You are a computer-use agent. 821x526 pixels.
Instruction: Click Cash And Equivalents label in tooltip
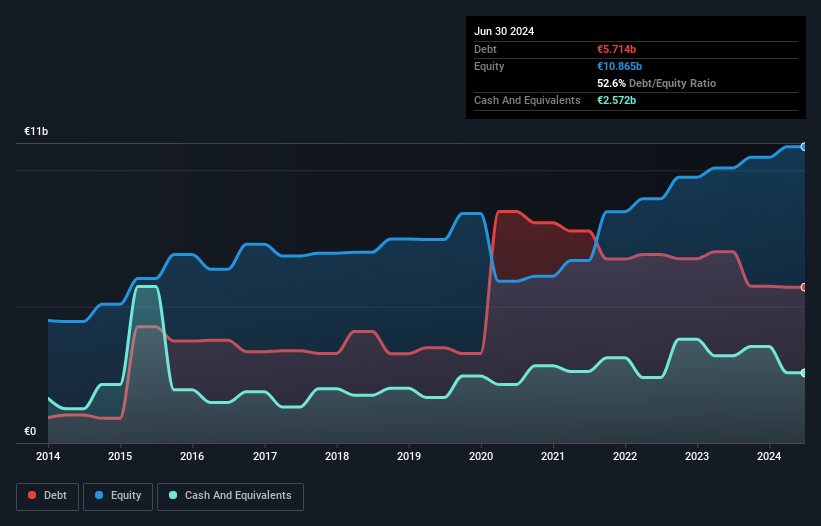[x=527, y=100]
